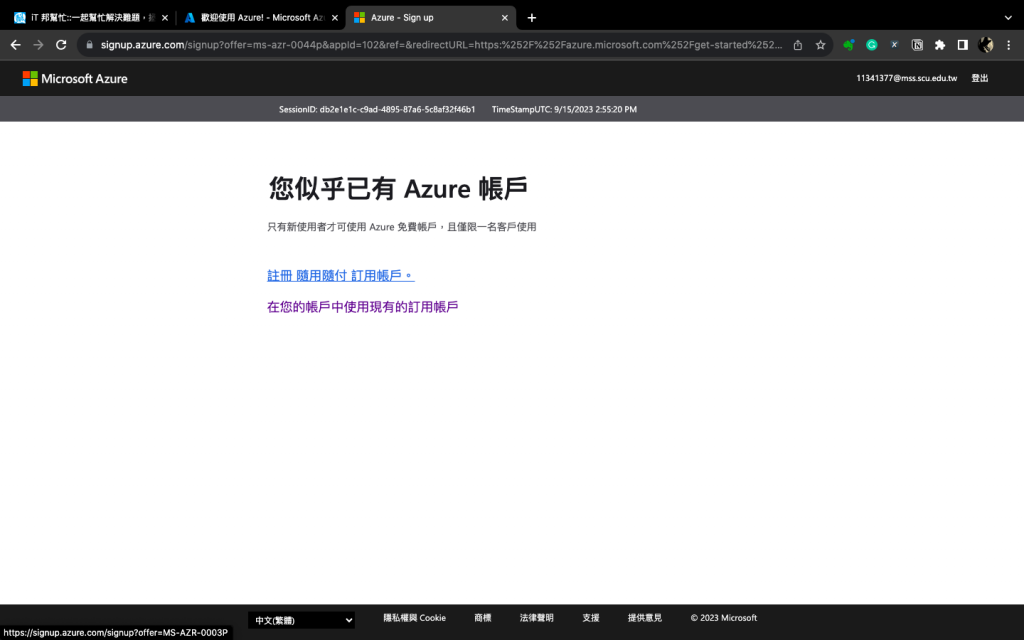
Task: Click the address bar URL
Action: (441, 45)
